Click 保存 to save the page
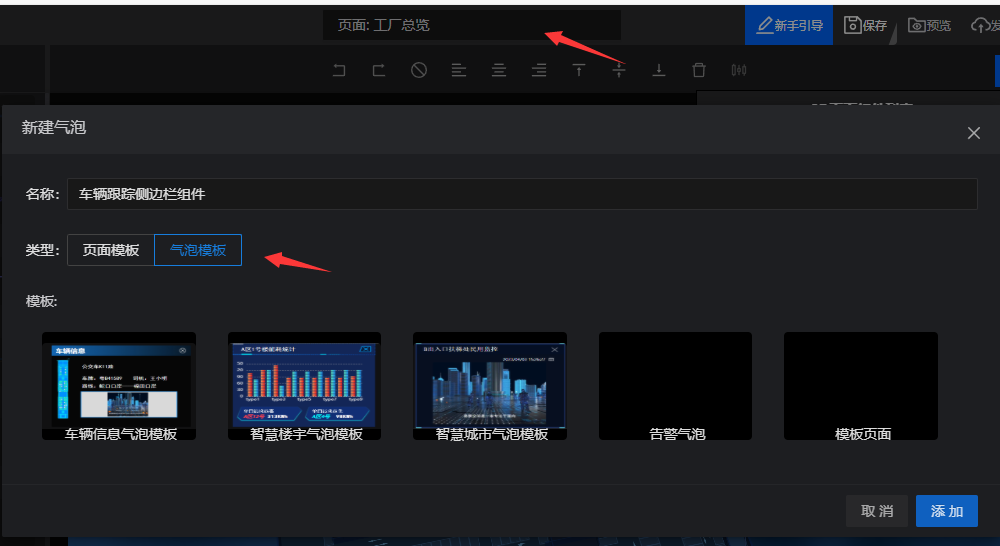The width and height of the screenshot is (1000, 546). pos(866,25)
